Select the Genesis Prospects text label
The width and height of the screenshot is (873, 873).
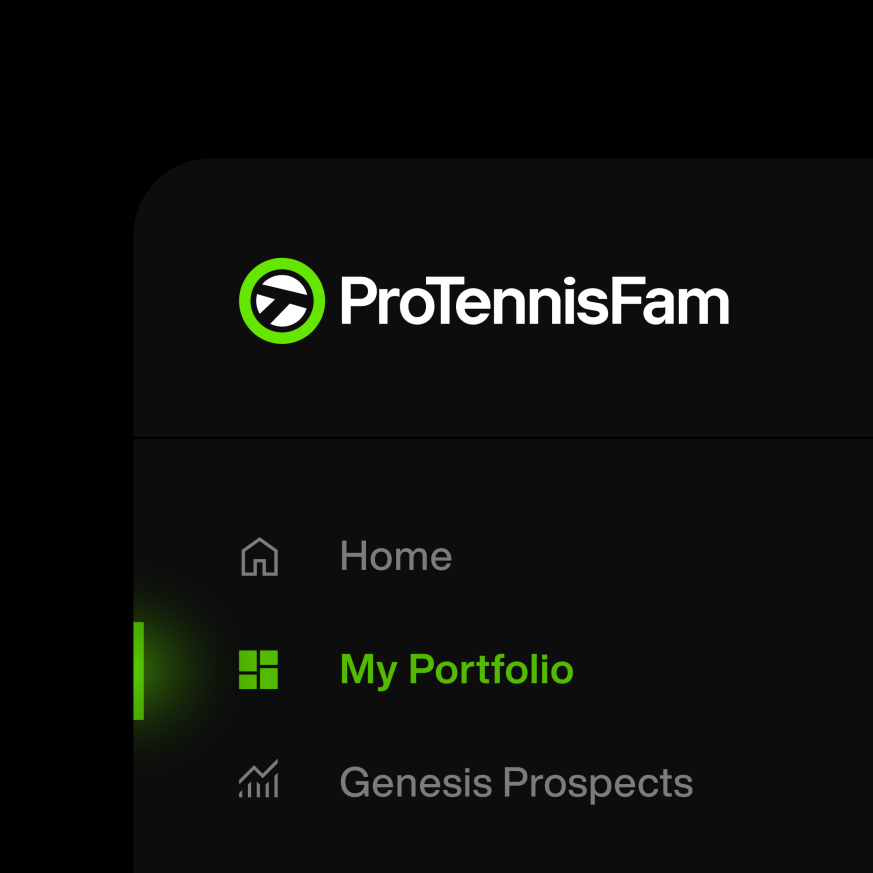coord(515,782)
